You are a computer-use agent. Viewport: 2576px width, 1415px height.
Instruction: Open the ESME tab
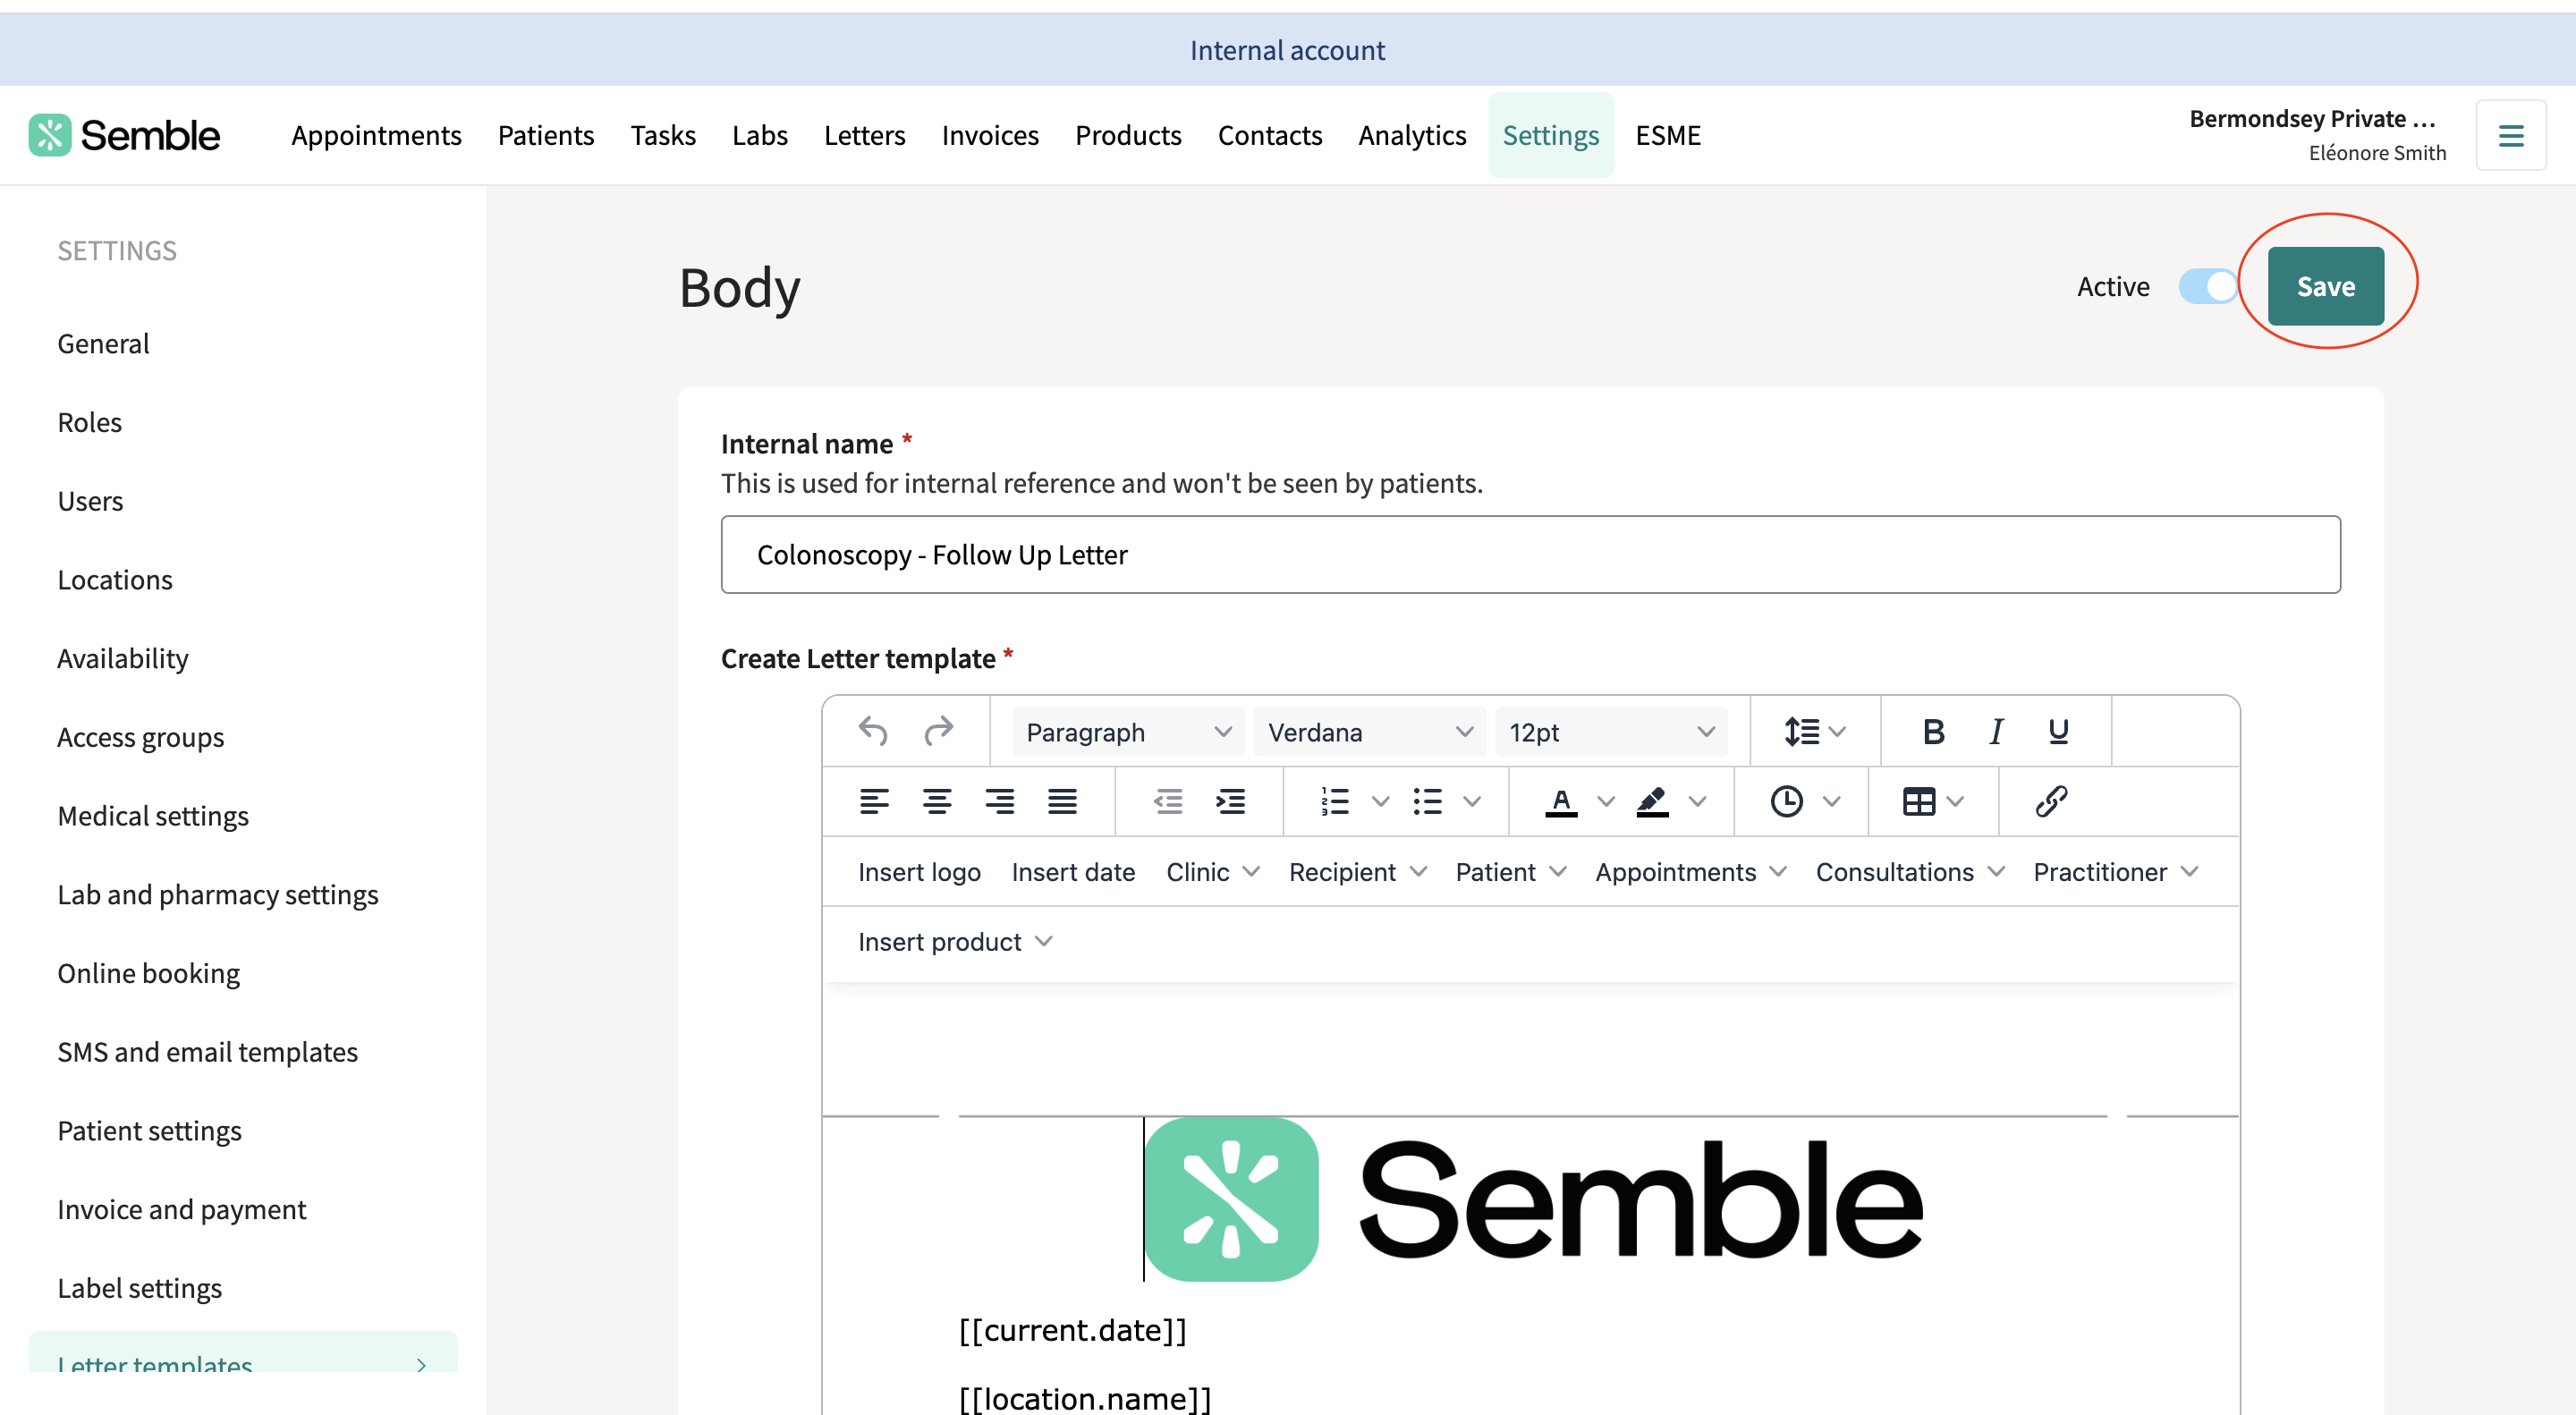(1668, 135)
